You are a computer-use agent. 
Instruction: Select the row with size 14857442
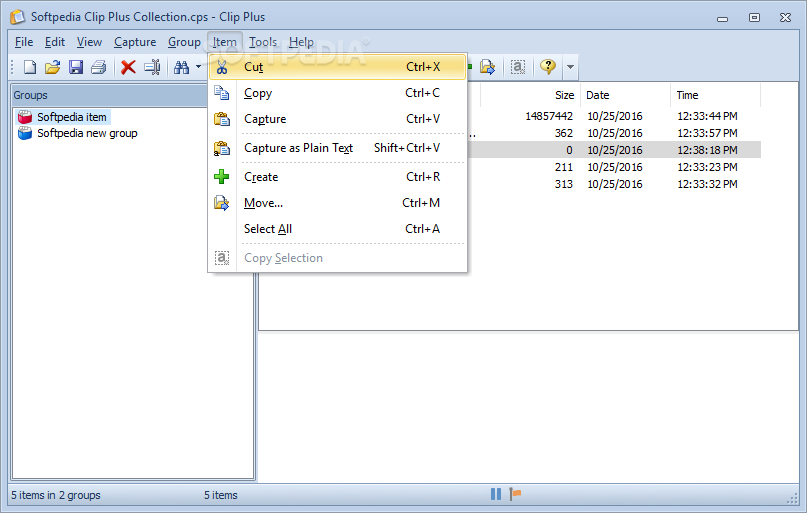614,116
